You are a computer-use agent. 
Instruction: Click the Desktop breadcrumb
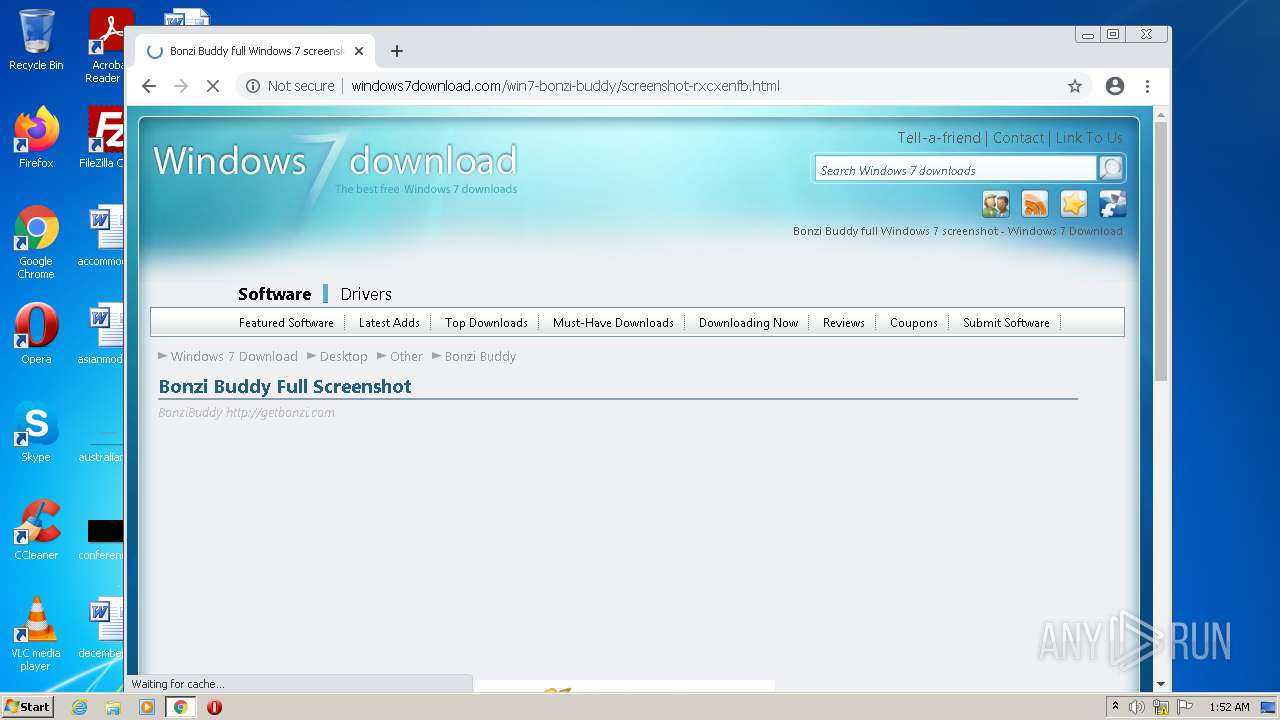tap(344, 356)
